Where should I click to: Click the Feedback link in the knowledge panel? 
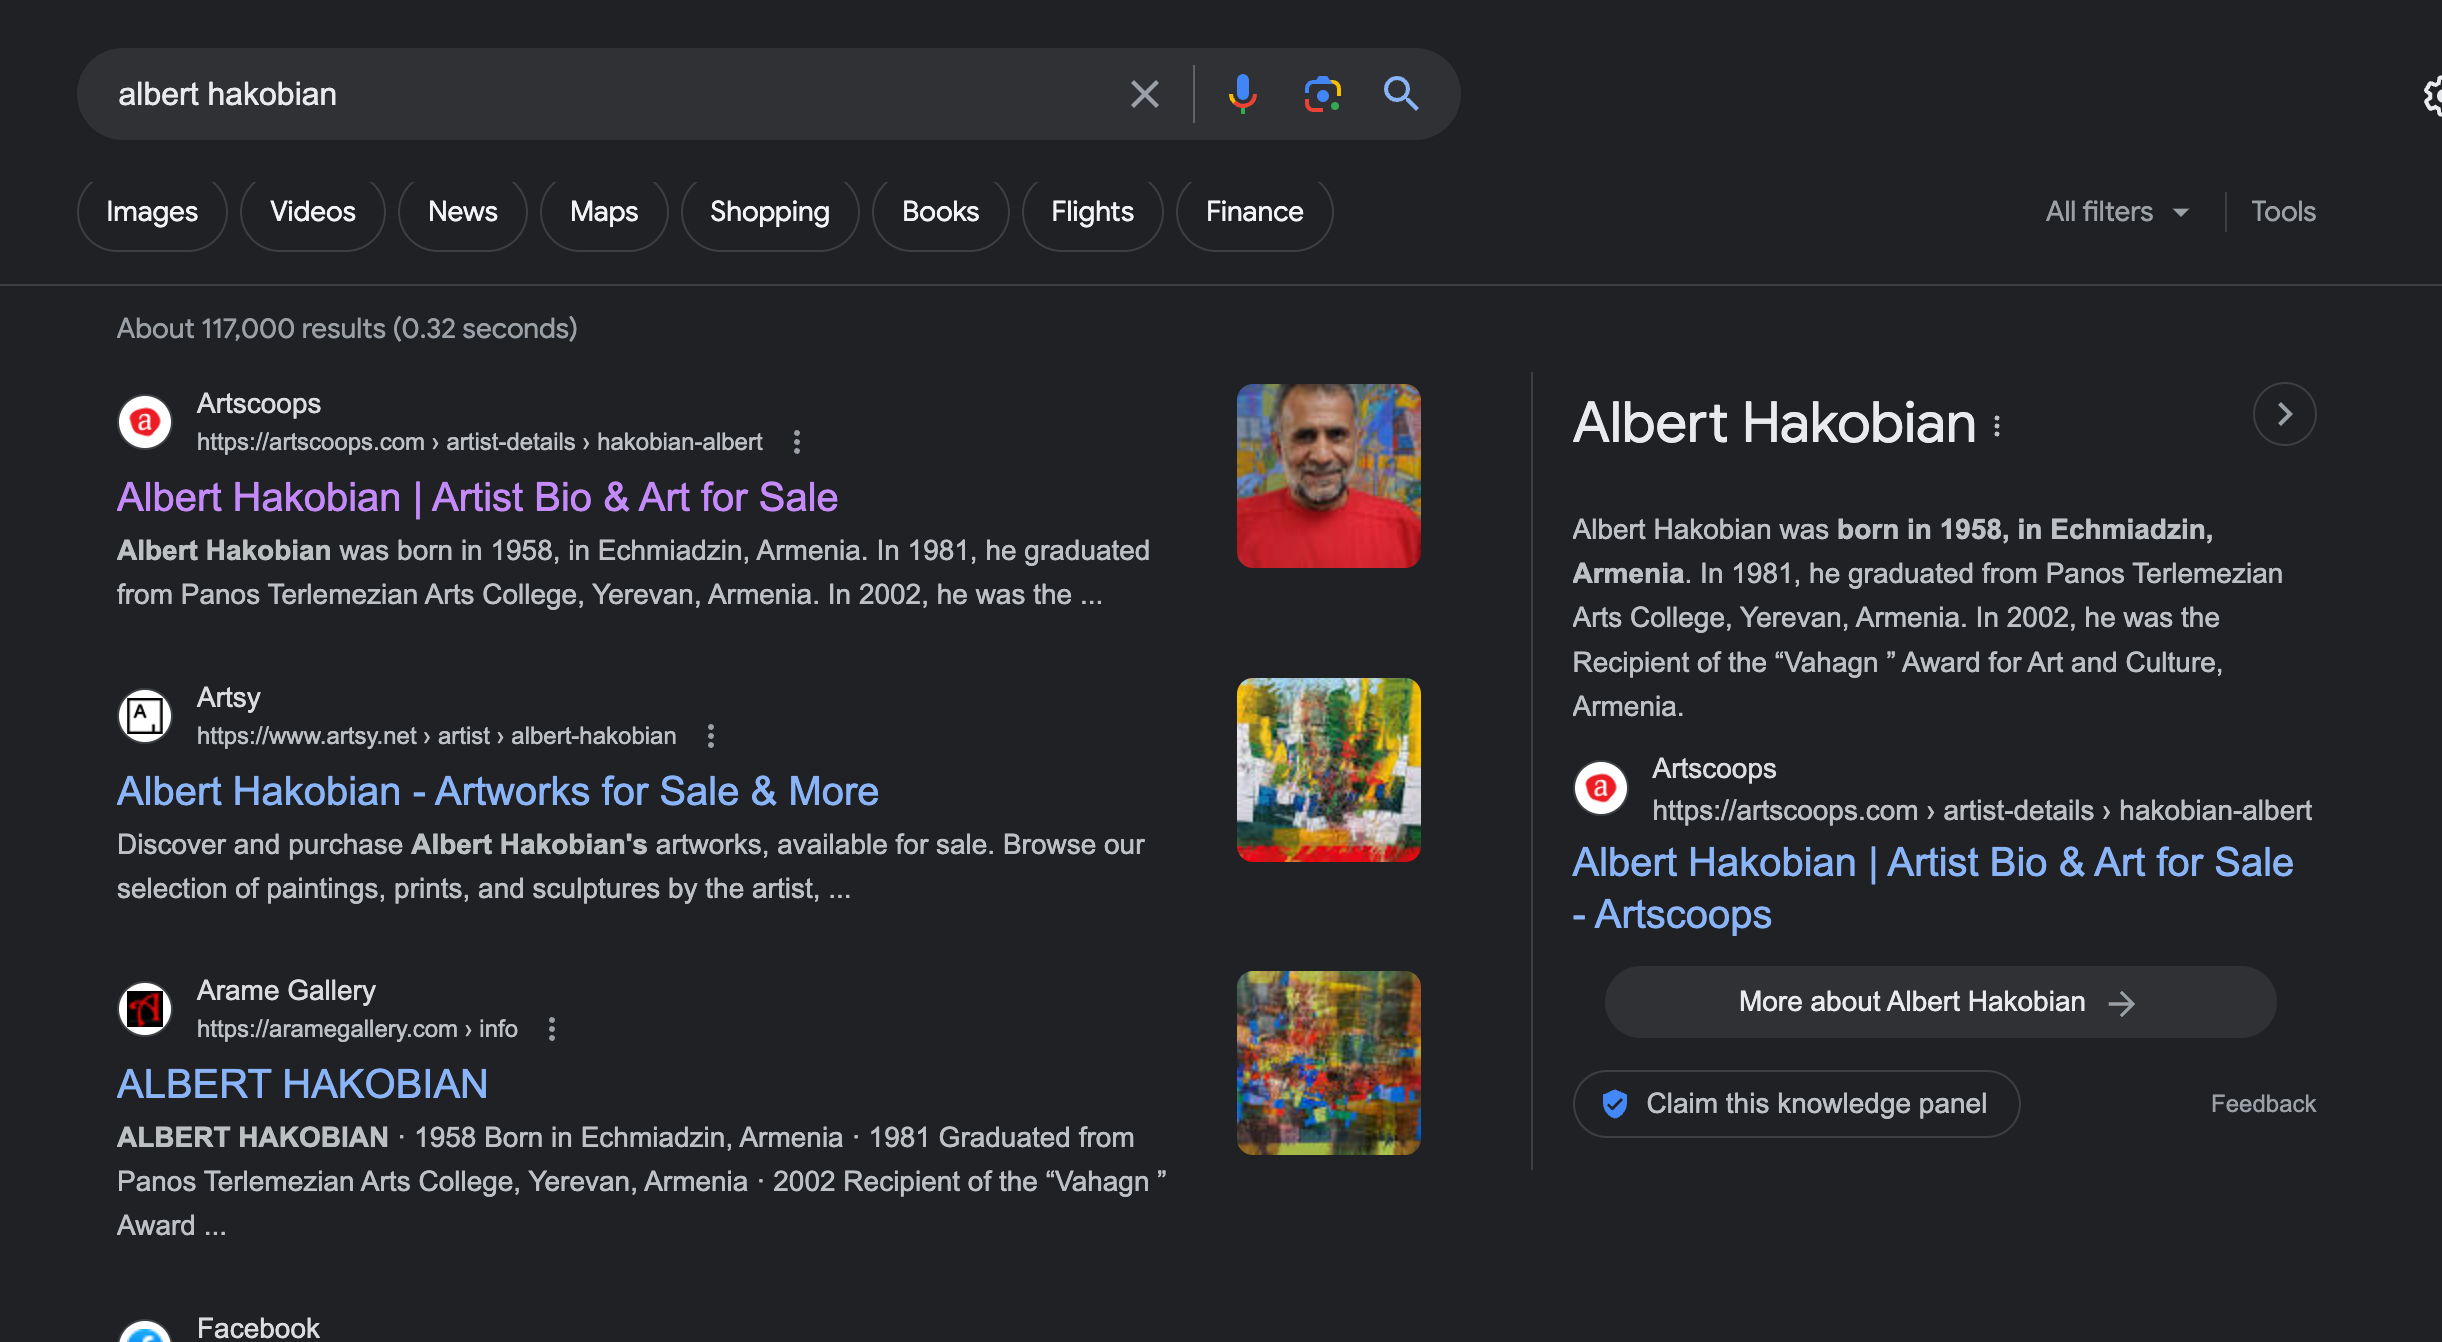point(2263,1104)
